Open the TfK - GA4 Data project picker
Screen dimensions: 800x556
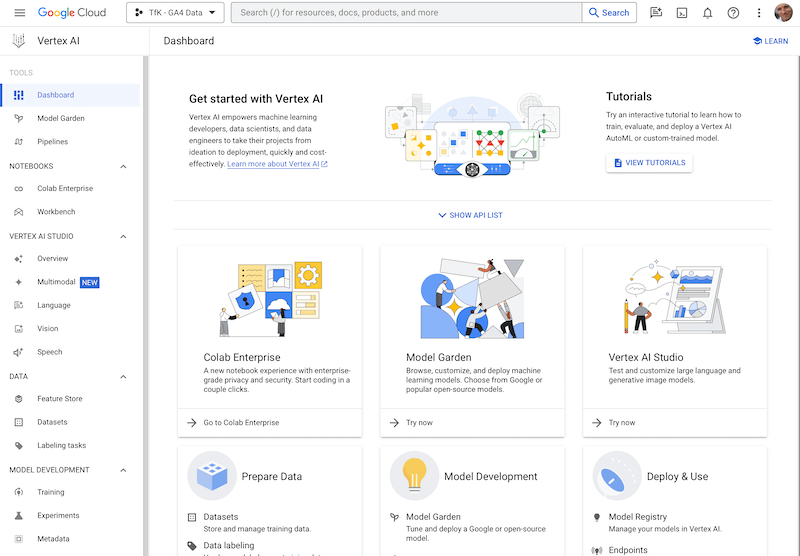[174, 13]
